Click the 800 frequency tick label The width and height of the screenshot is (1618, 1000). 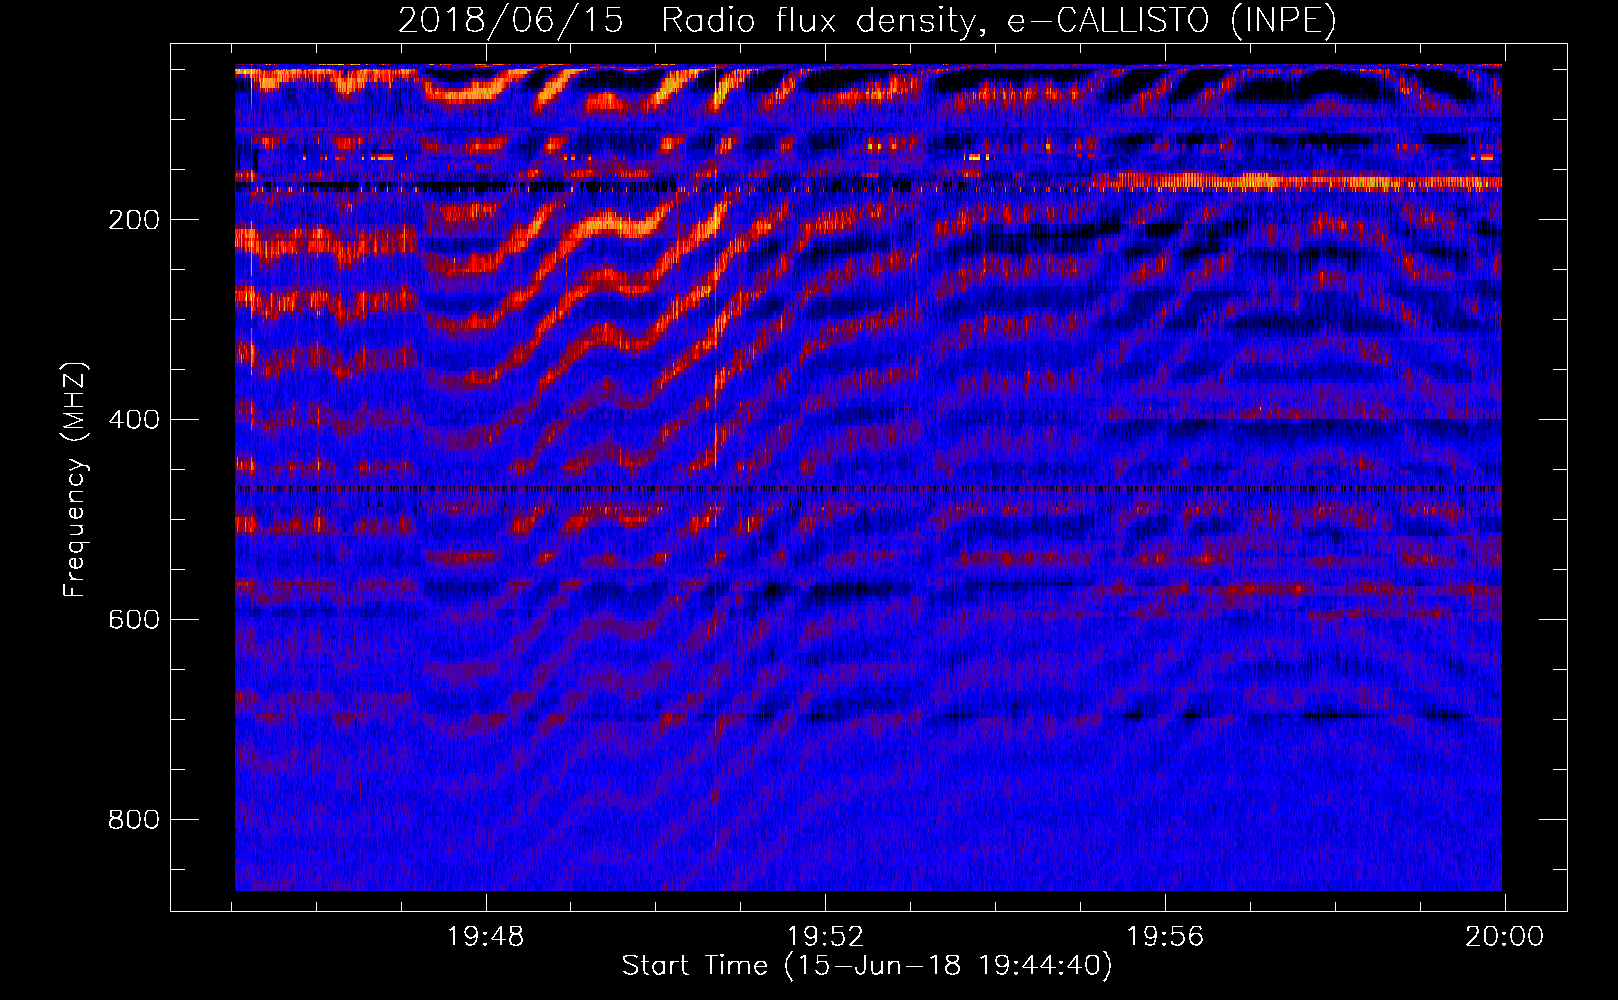134,820
